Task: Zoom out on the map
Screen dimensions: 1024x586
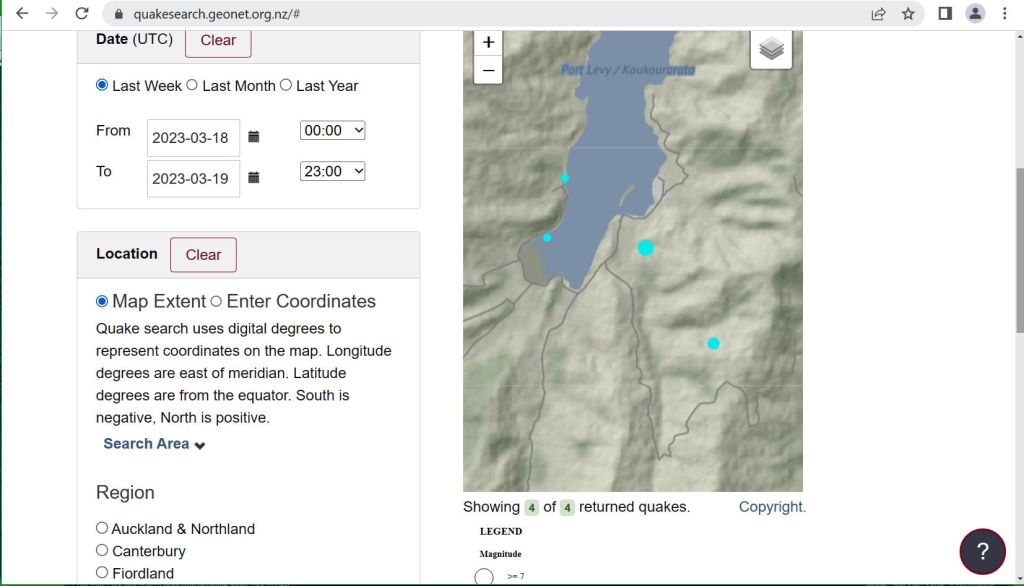Action: (488, 70)
